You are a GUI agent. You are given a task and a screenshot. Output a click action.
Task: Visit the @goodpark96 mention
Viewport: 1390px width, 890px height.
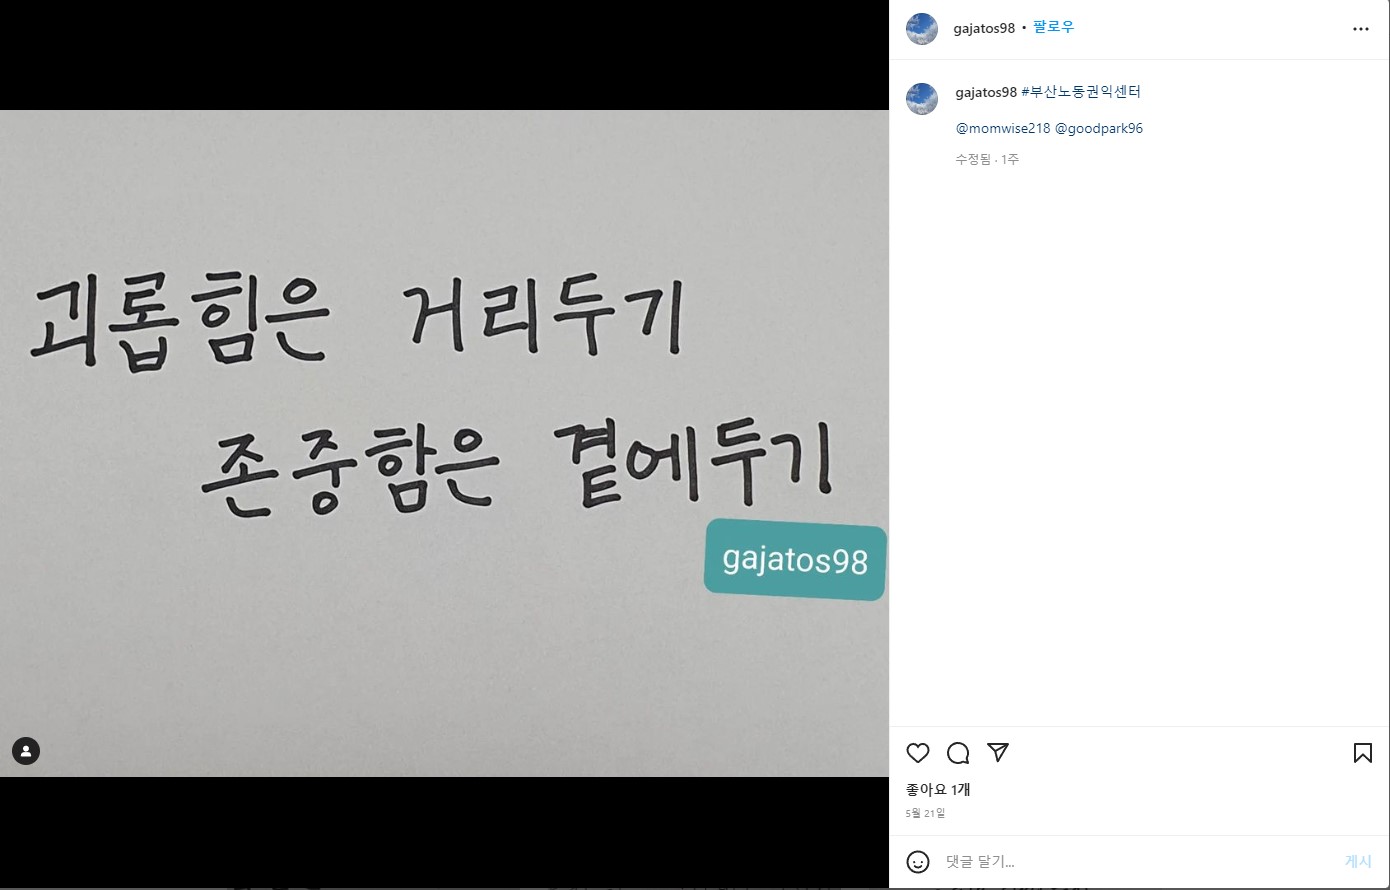point(1099,128)
